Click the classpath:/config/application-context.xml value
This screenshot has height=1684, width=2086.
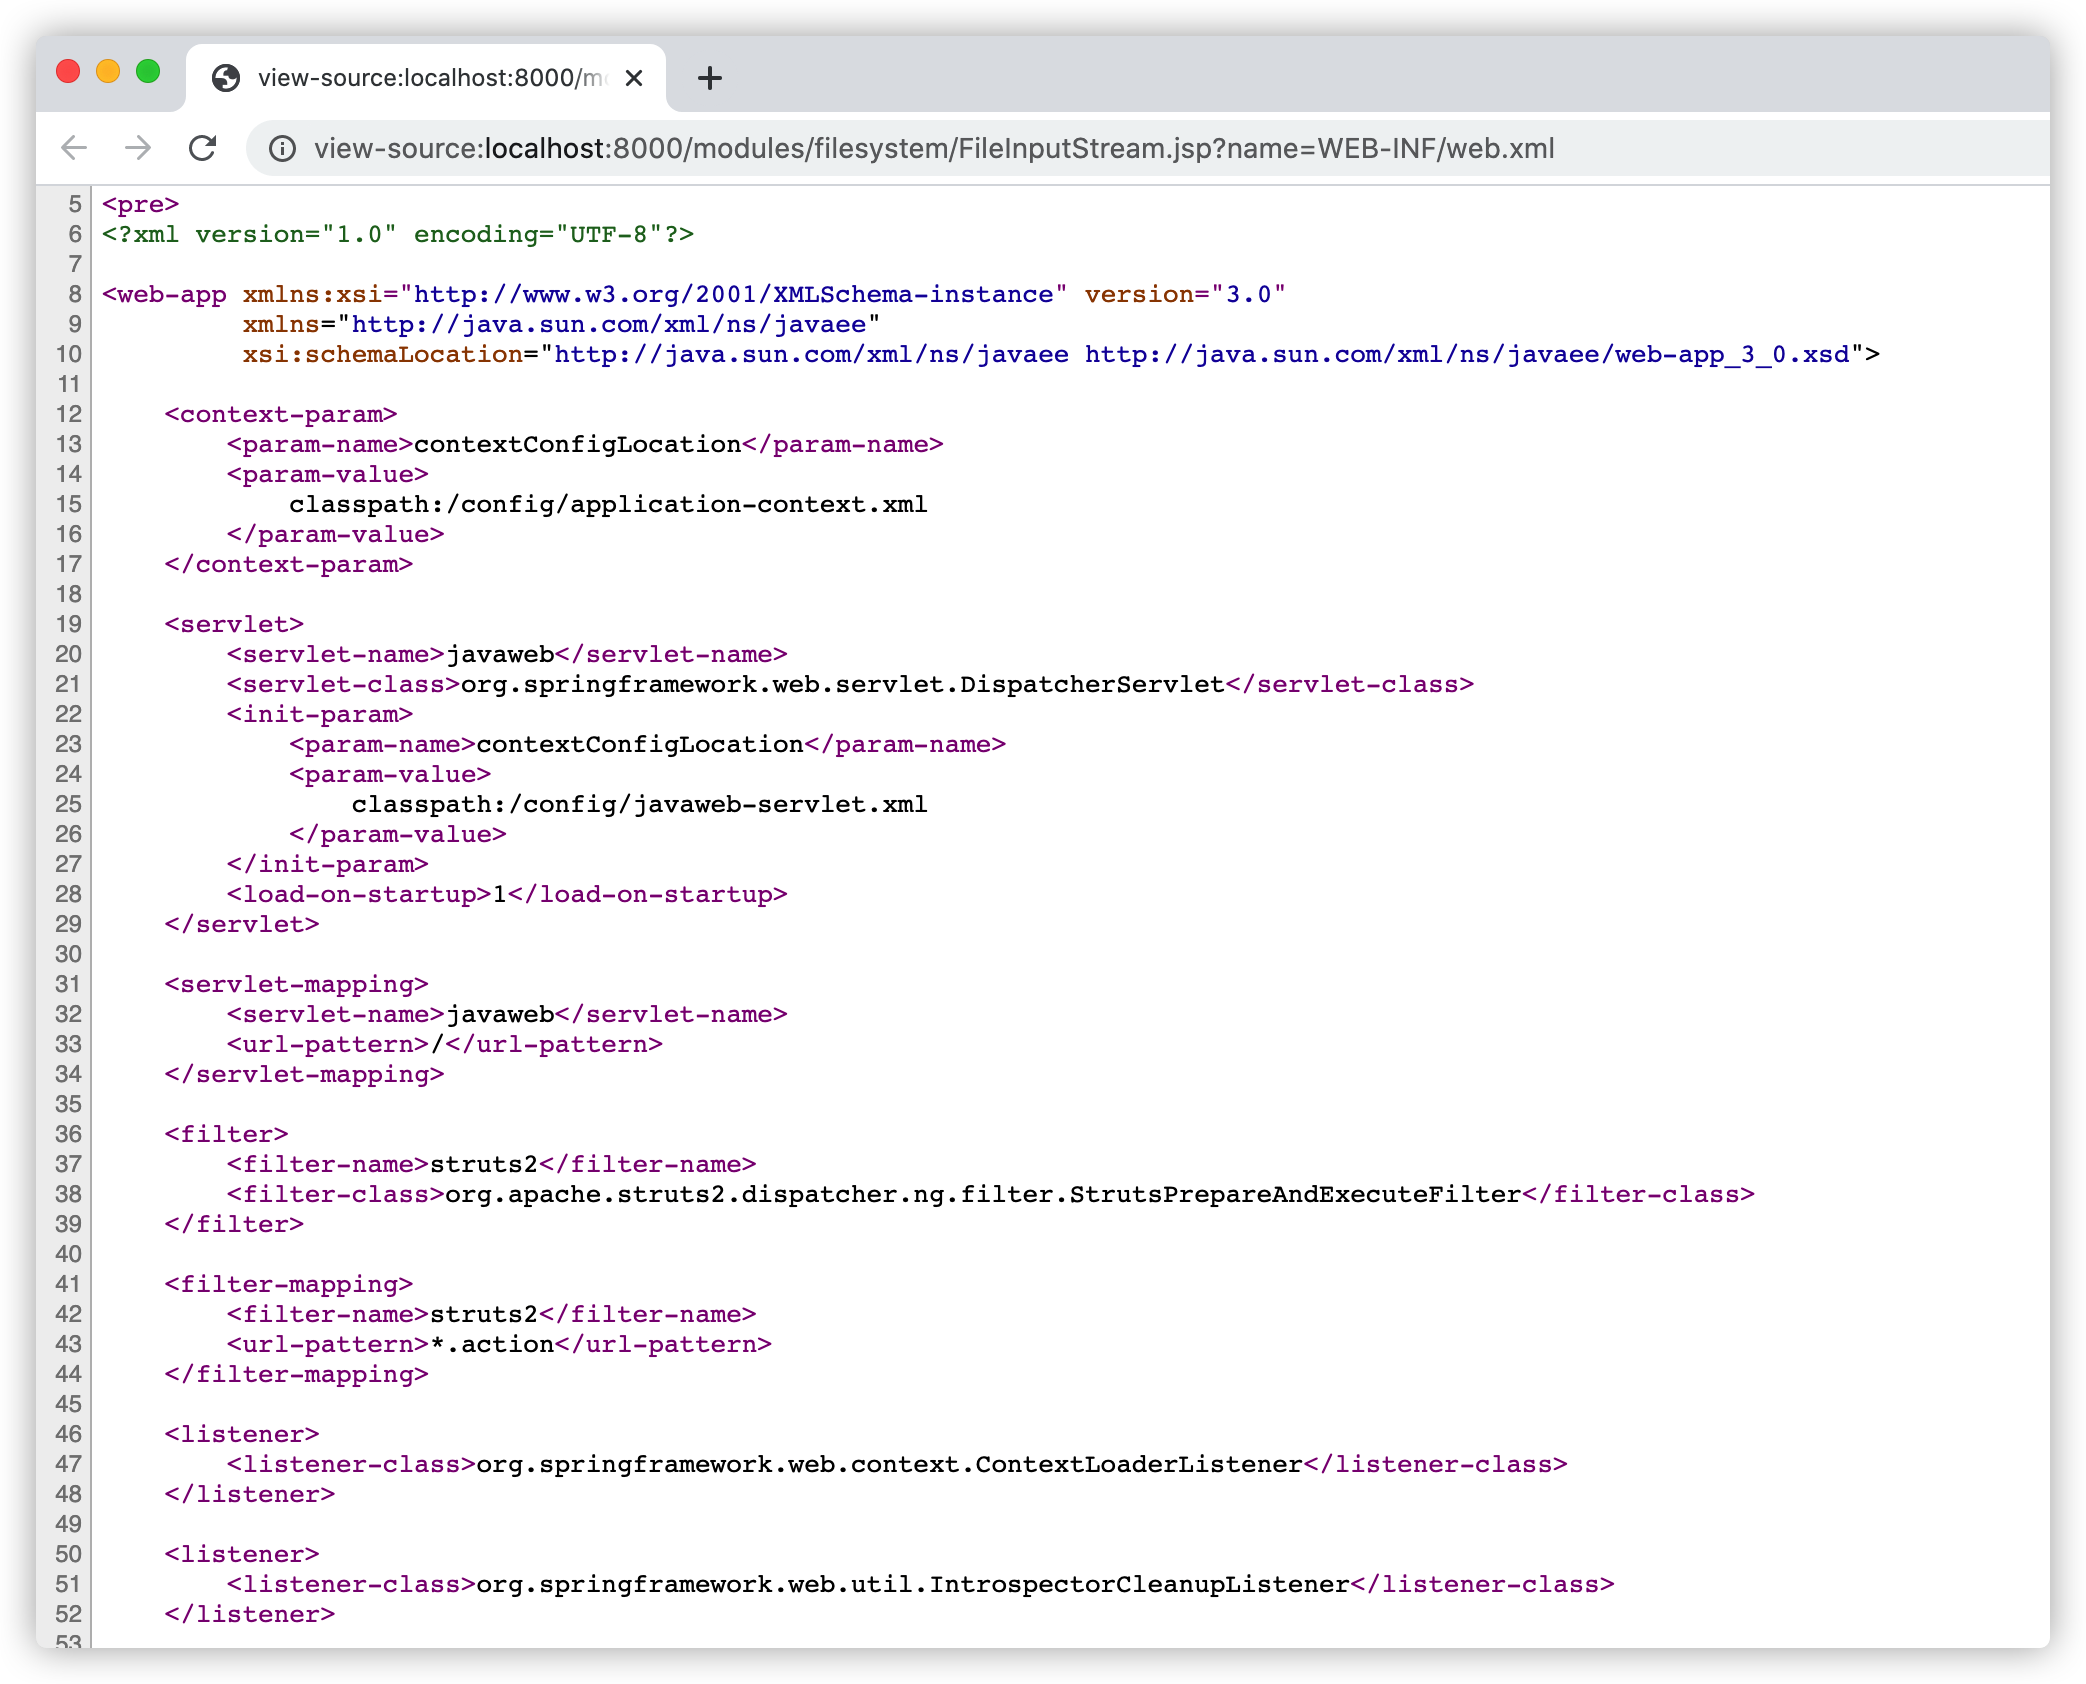[608, 504]
